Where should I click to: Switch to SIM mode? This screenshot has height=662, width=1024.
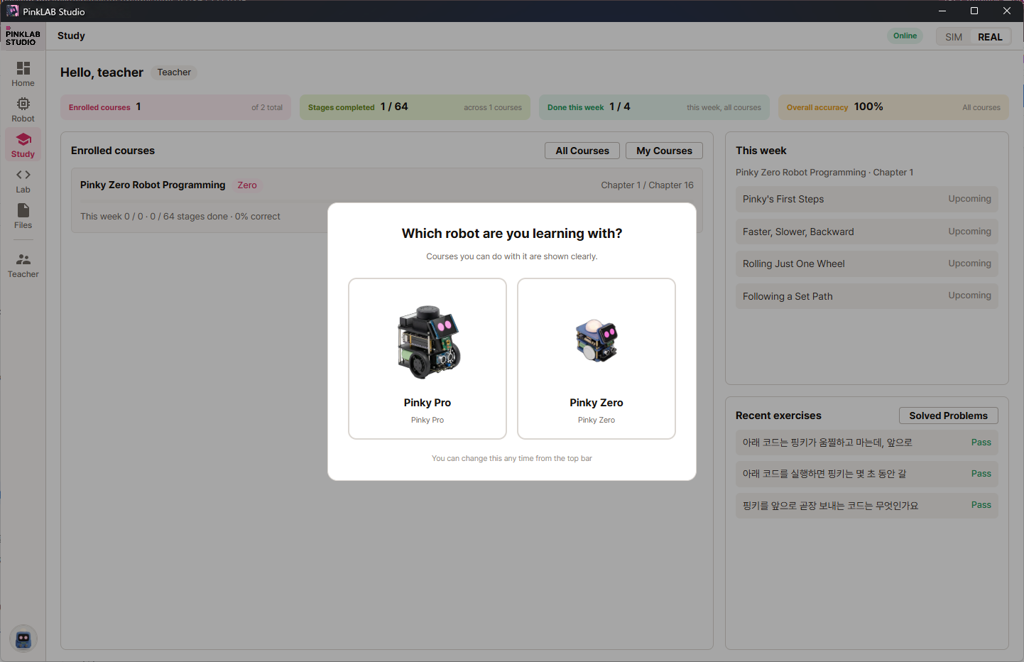[953, 37]
